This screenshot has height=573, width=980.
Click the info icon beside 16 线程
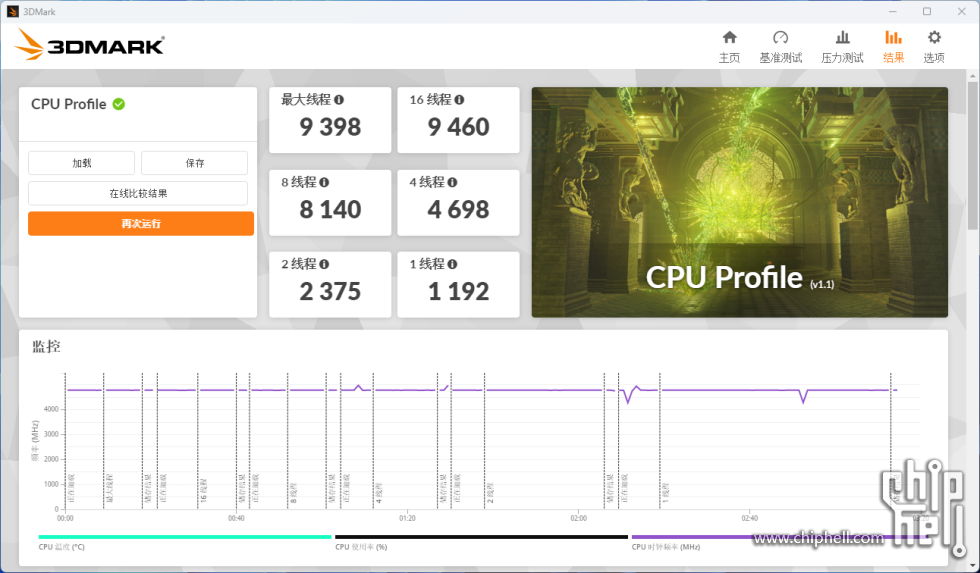[459, 100]
